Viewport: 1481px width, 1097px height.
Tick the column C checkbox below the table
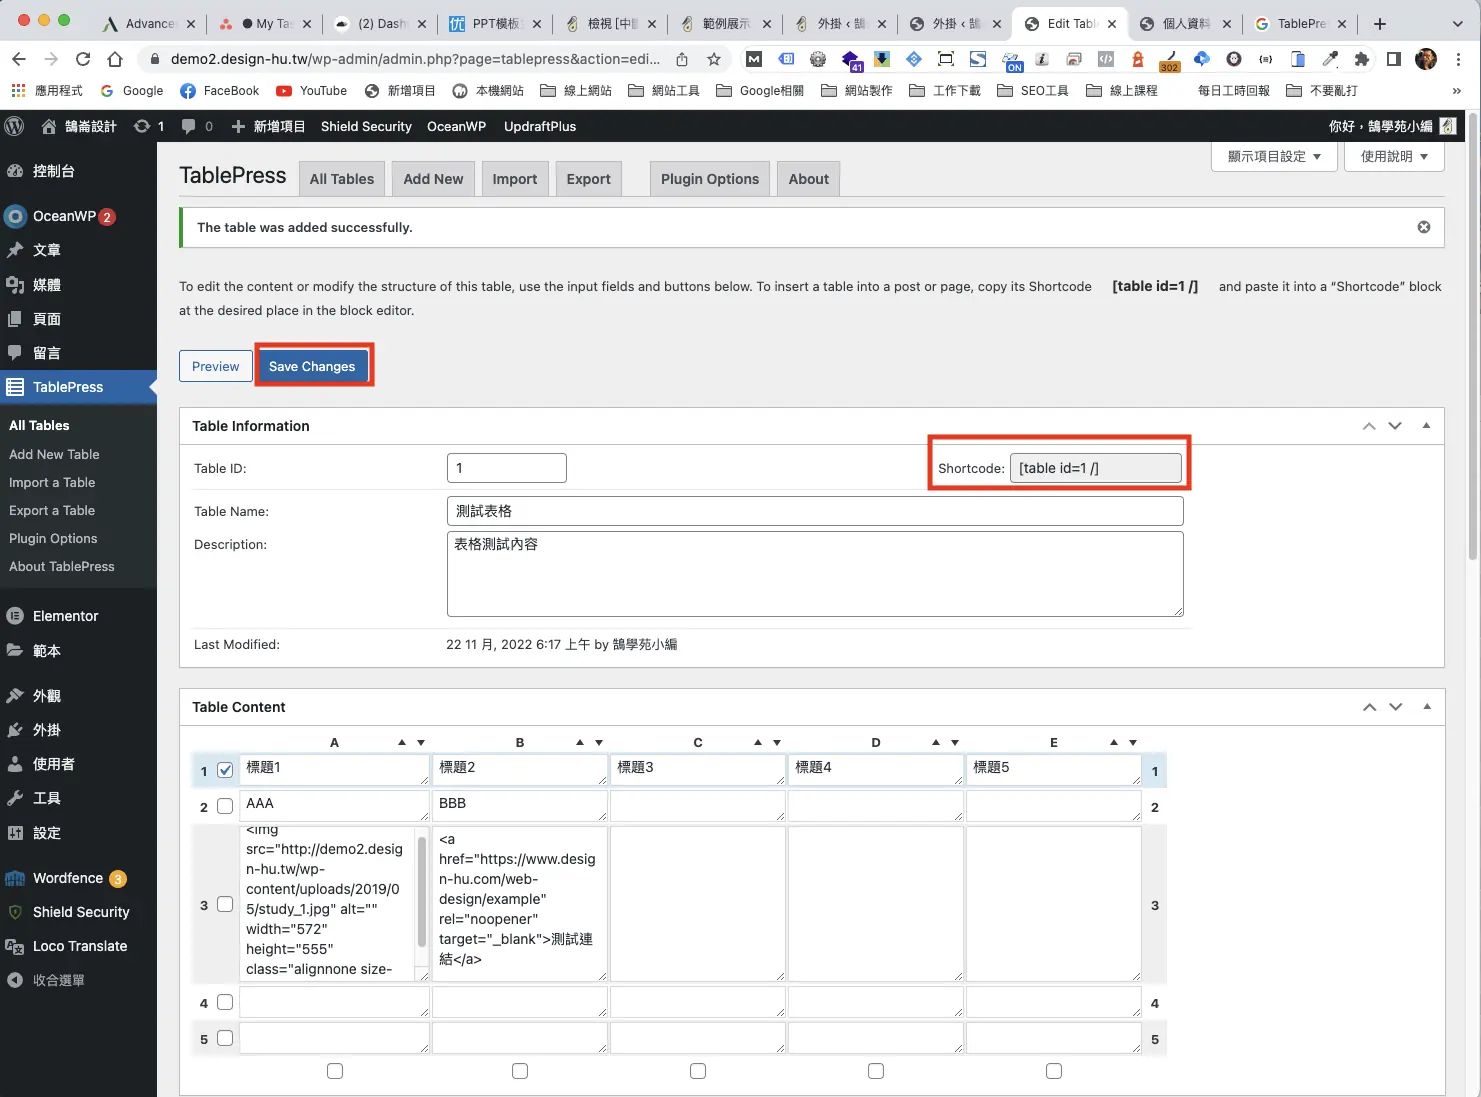tap(698, 1071)
